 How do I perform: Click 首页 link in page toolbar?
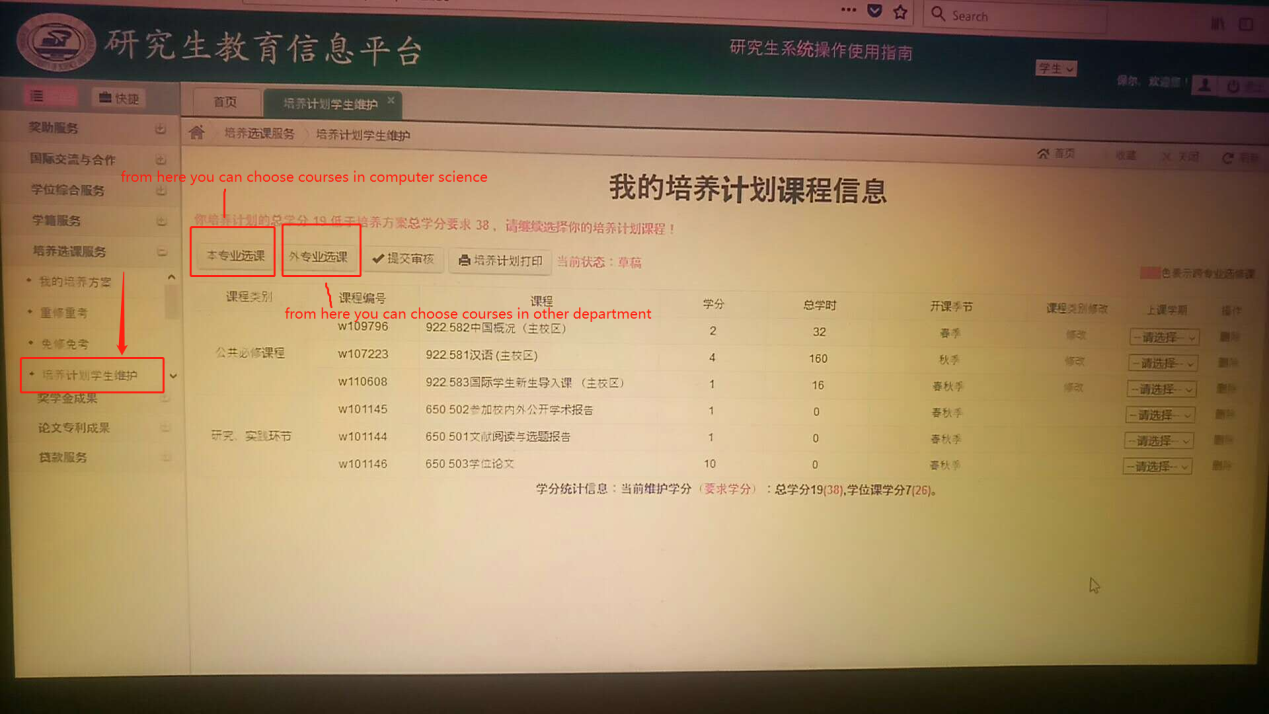pos(1057,154)
